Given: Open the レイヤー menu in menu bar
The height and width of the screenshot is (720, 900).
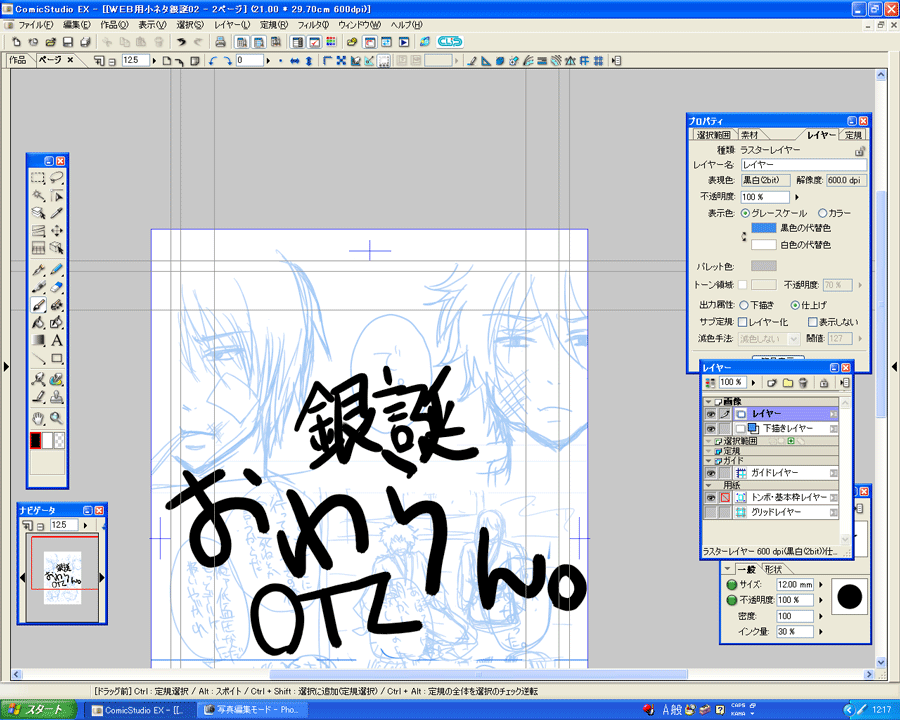Looking at the screenshot, I should click(x=232, y=25).
